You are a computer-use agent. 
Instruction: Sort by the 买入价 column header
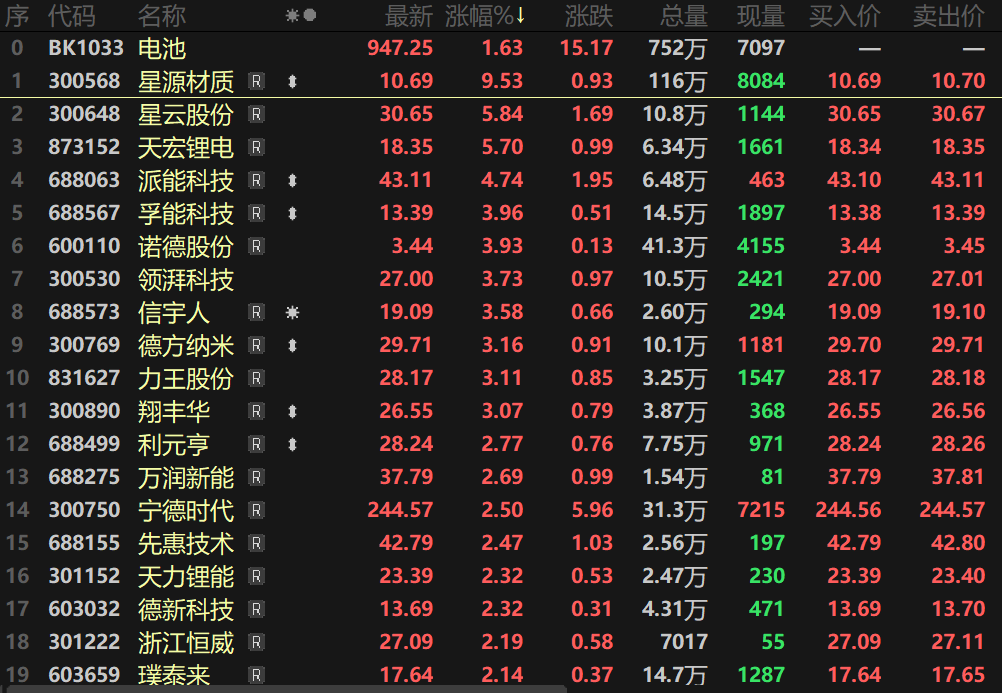845,16
